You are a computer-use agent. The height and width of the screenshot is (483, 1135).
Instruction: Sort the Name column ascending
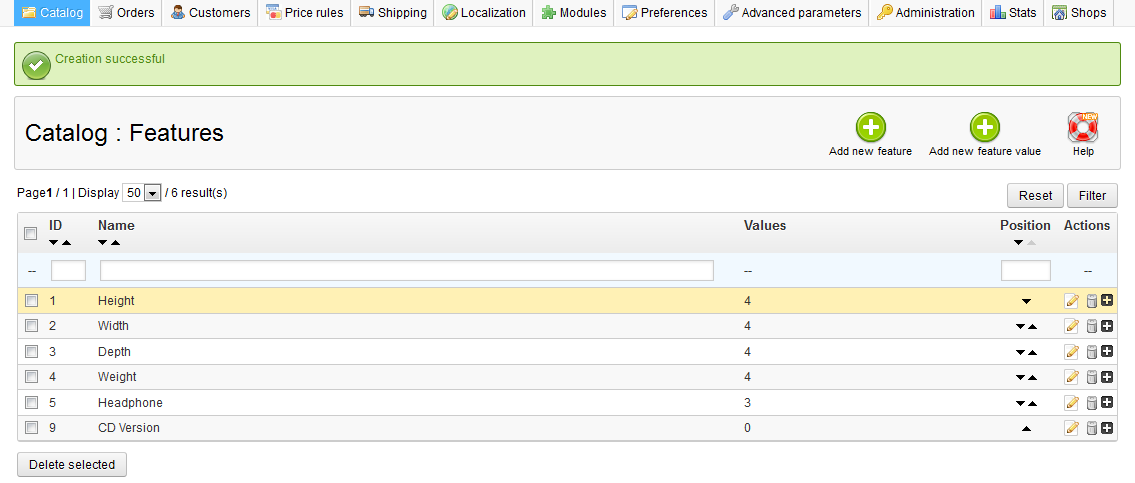point(115,243)
